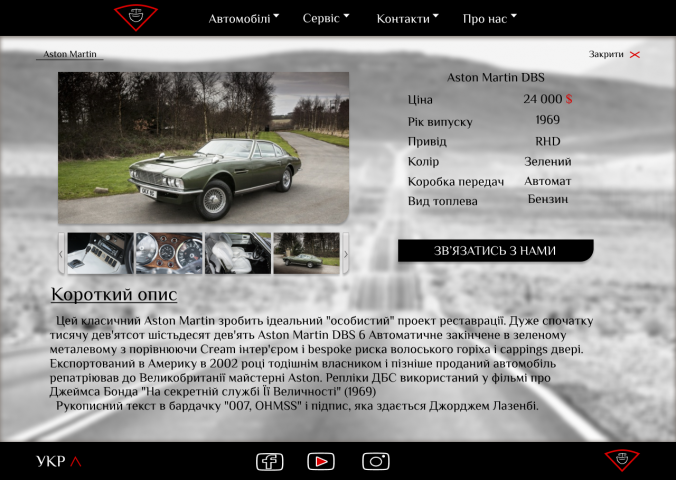Expand the Контакти dropdown arrow

[435, 16]
